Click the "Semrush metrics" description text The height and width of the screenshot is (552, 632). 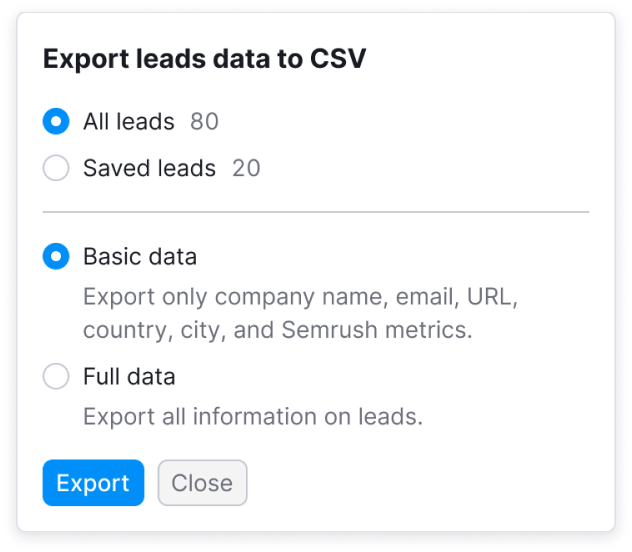(x=376, y=330)
